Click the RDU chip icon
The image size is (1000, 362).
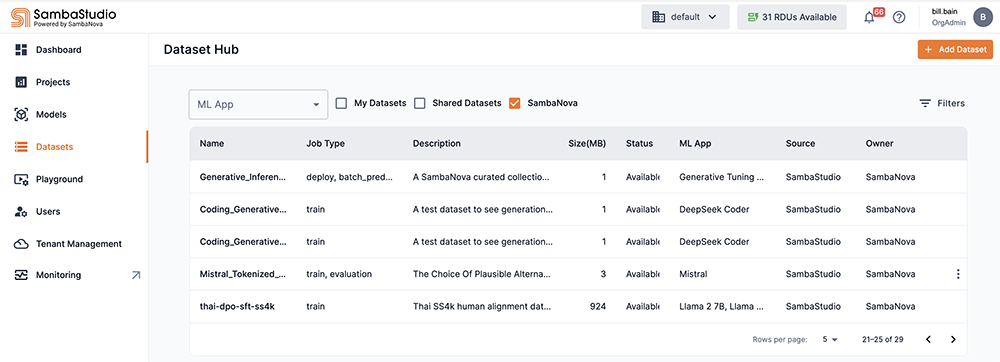(753, 17)
